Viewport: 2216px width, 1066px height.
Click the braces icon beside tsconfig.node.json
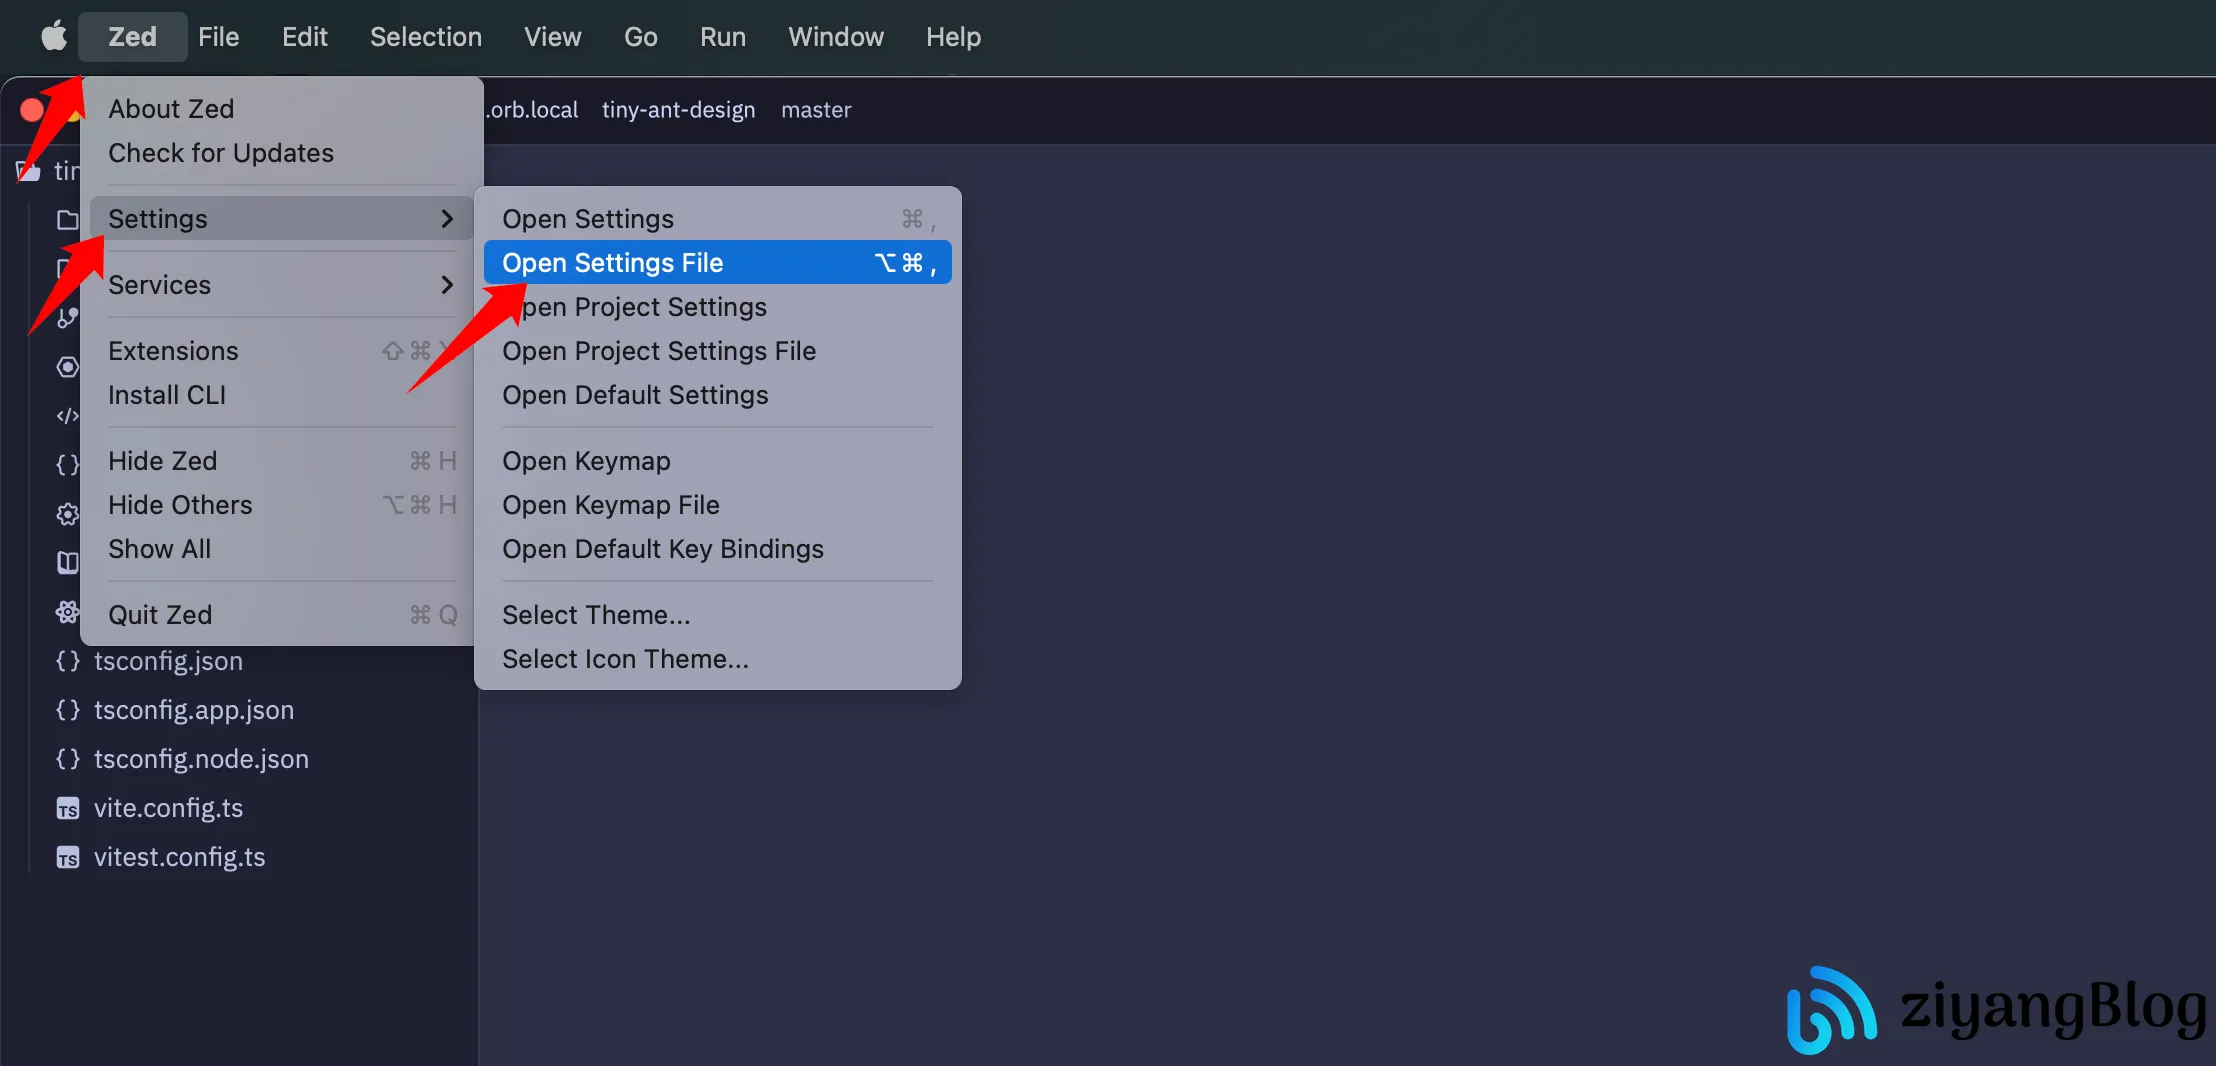67,759
